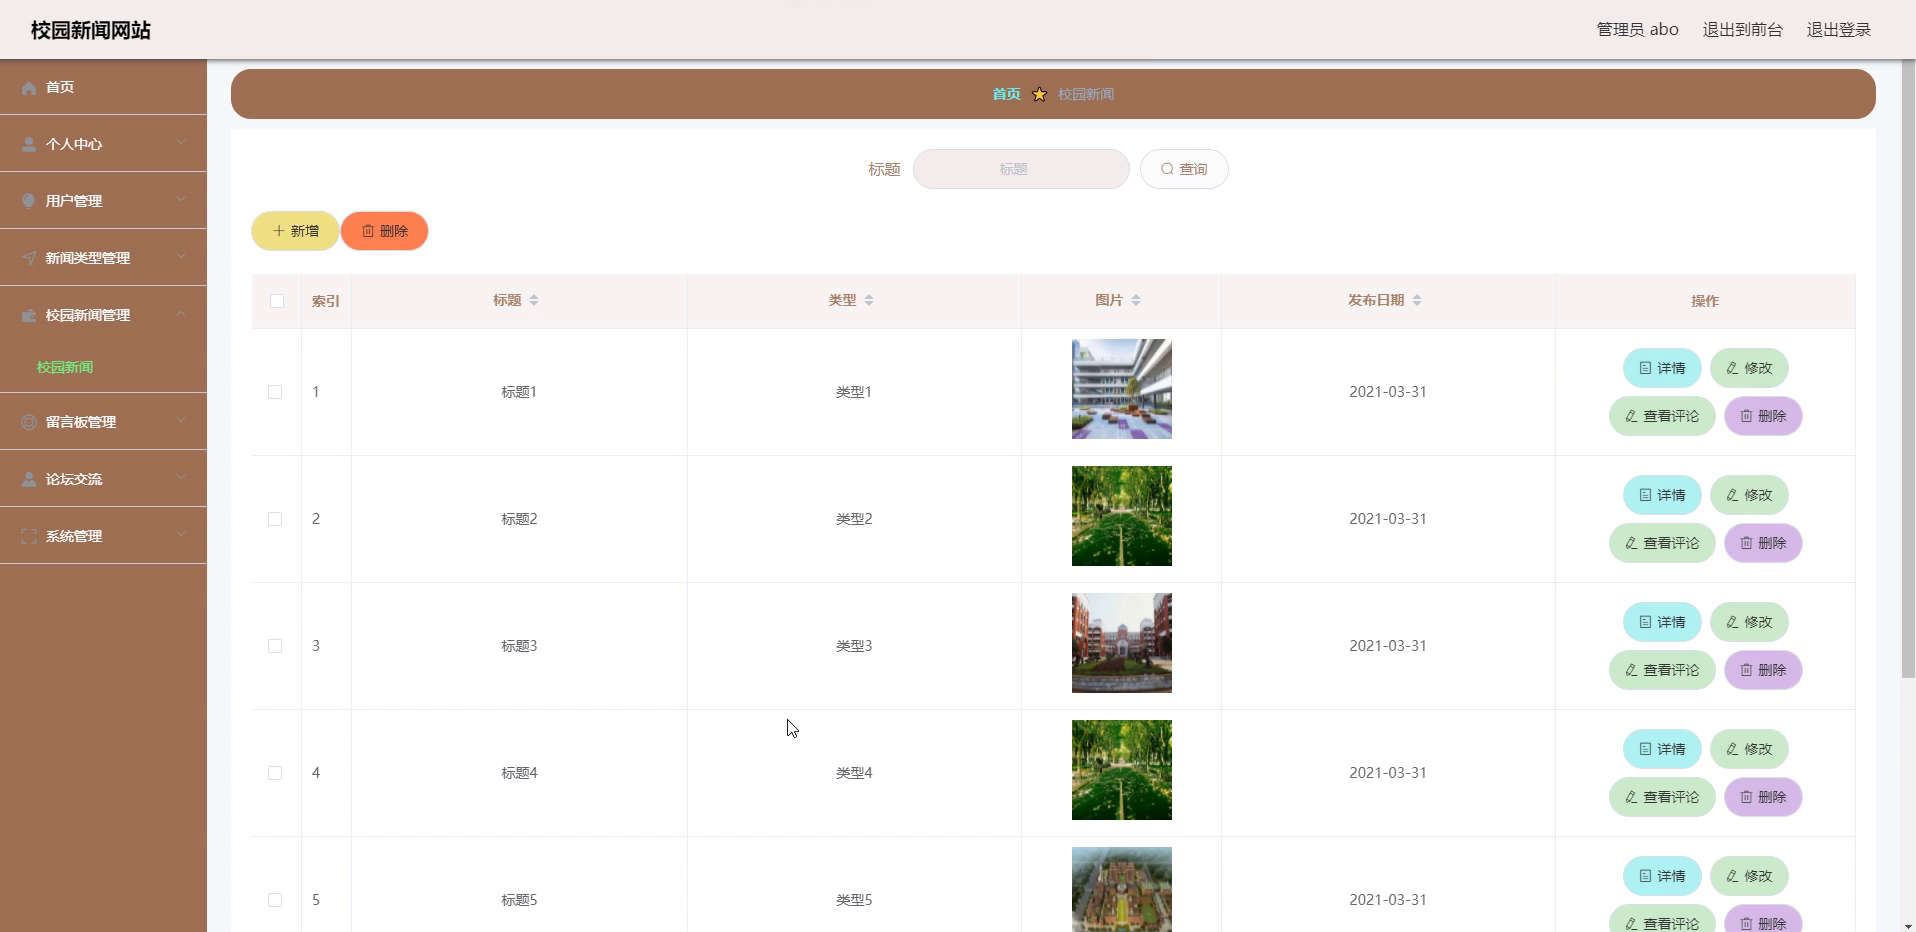Open the 用户管理 sidebar menu
This screenshot has height=932, width=1916.
point(103,201)
